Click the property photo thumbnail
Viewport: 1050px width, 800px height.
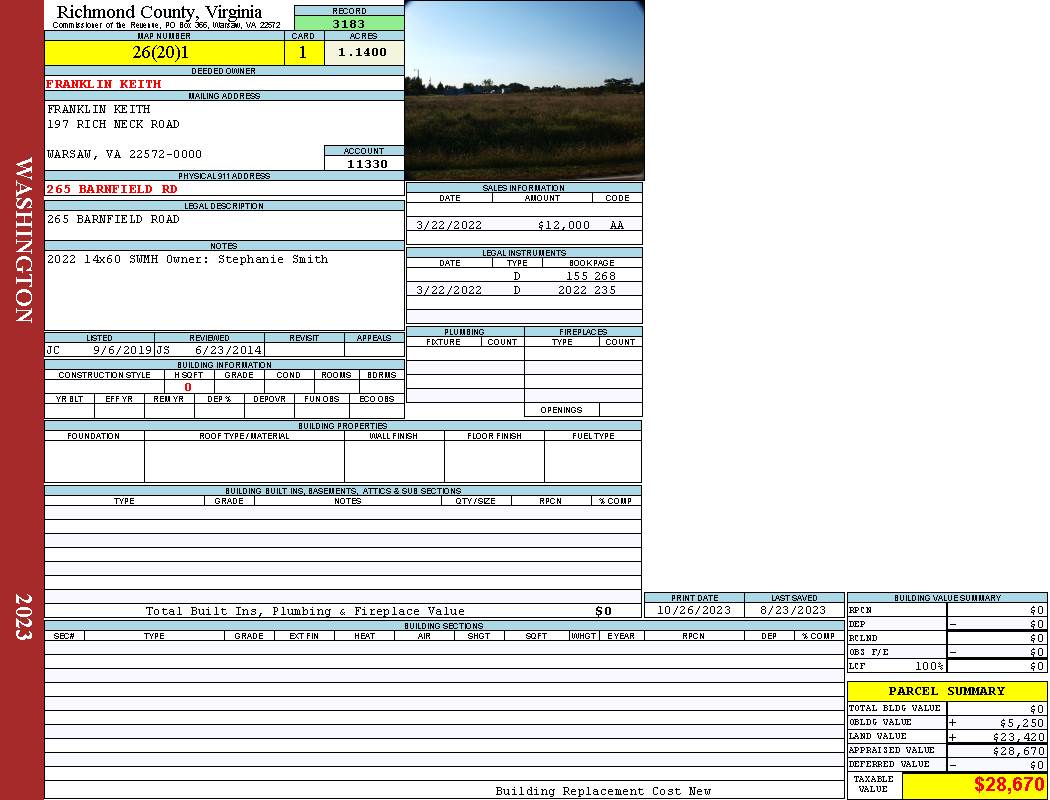pos(524,90)
